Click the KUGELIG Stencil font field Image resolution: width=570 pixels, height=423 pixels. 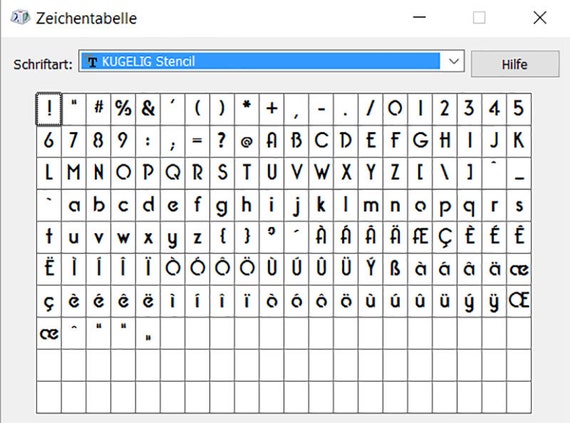coord(260,61)
